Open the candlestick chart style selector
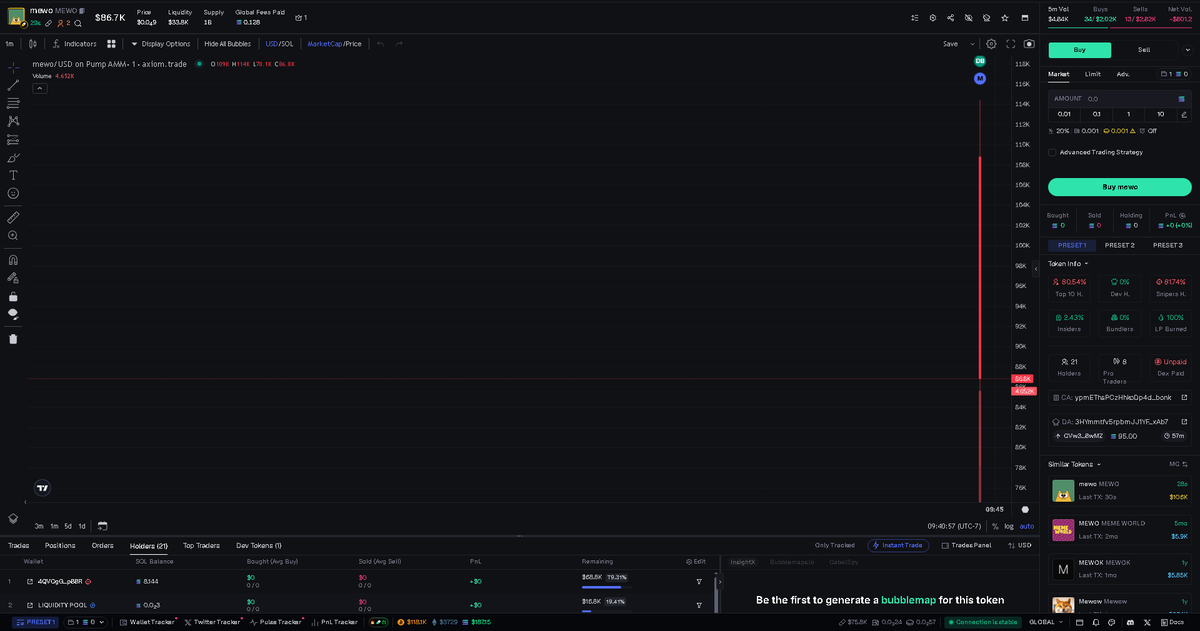Image resolution: width=1200 pixels, height=631 pixels. coord(33,44)
